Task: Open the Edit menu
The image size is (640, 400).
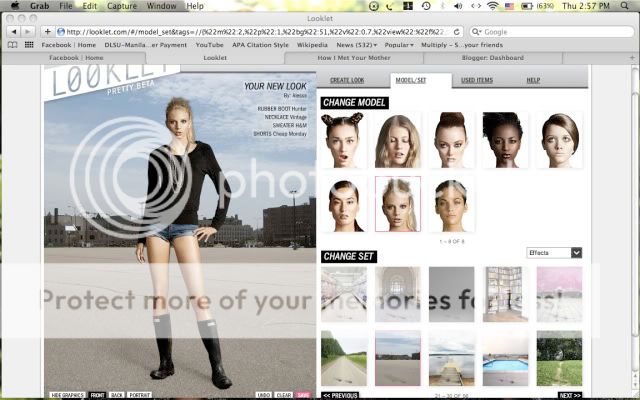Action: 89,6
